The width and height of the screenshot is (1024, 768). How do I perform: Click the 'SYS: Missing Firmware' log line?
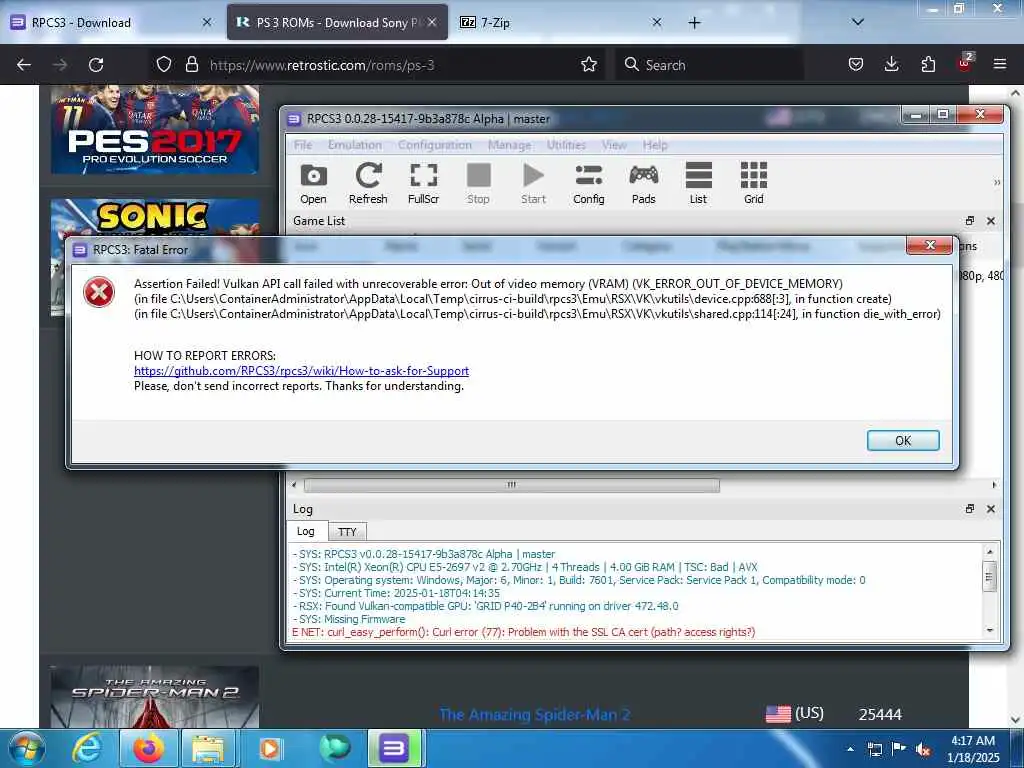tap(349, 619)
